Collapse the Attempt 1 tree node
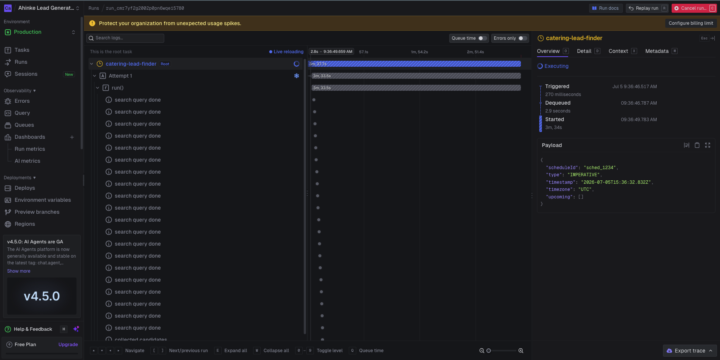 click(x=94, y=76)
